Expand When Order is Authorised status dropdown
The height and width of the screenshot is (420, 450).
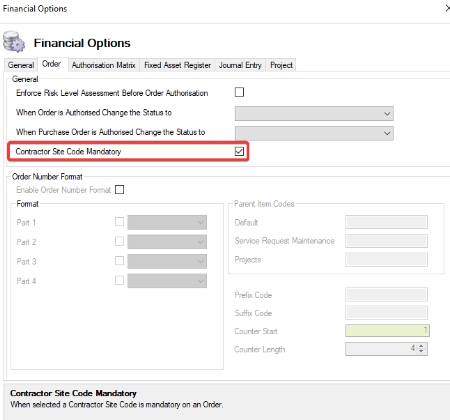tap(314, 114)
